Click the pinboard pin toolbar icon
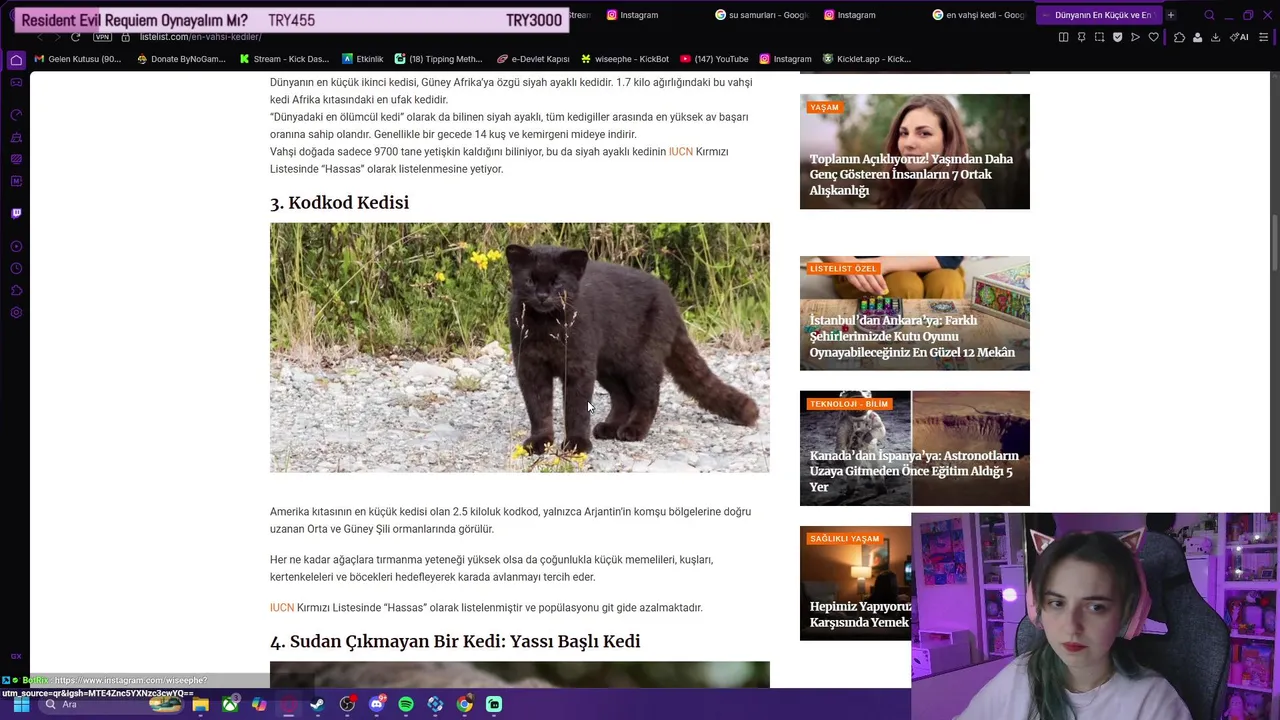Viewport: 1280px width, 720px height. pyautogui.click(x=1081, y=37)
